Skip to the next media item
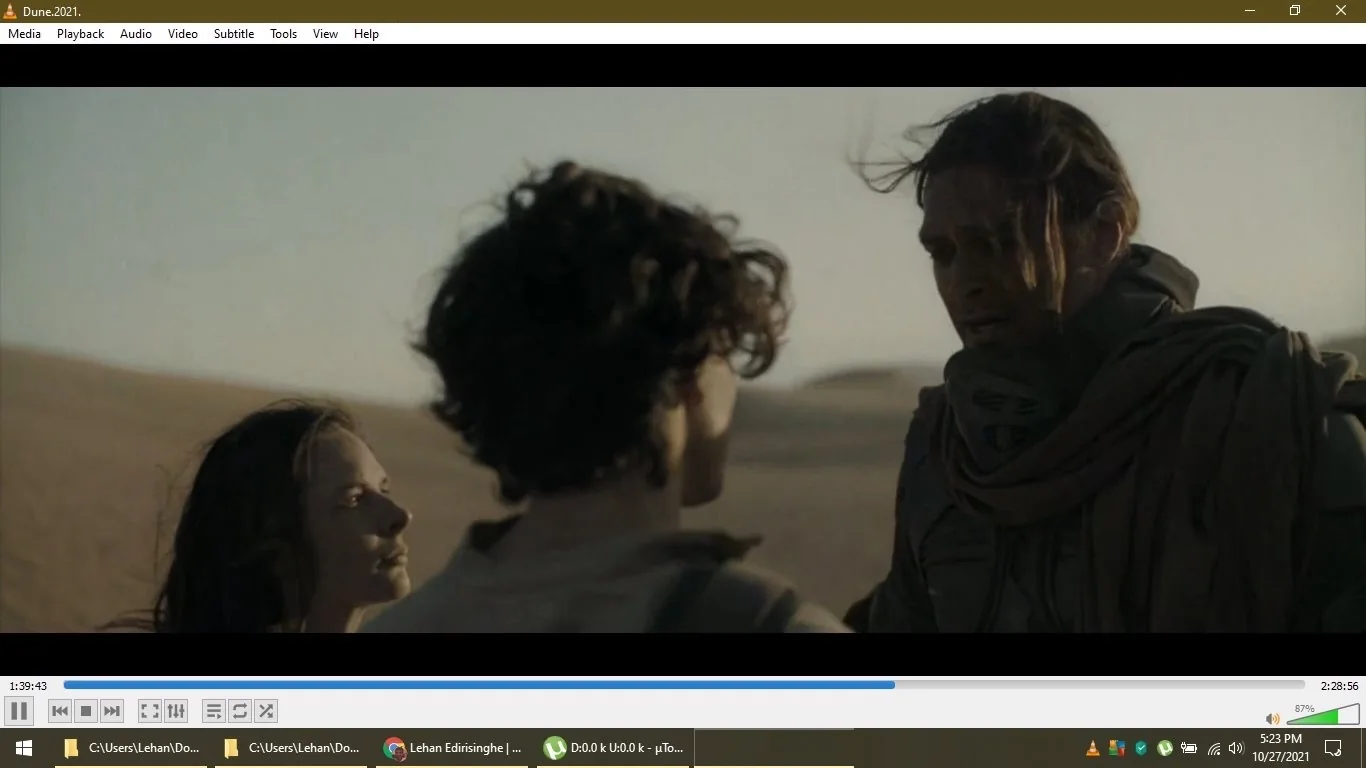This screenshot has width=1366, height=768. click(x=112, y=711)
